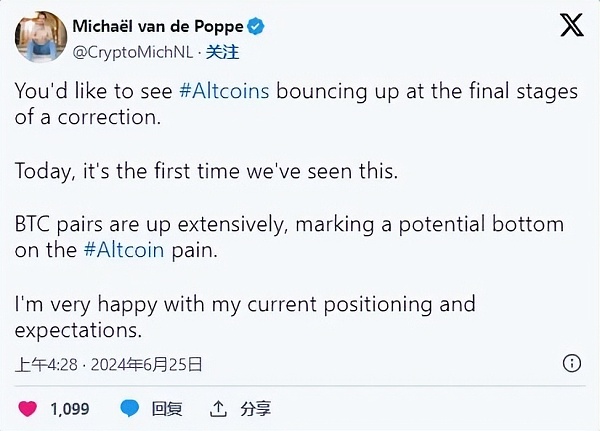The height and width of the screenshot is (431, 600).
Task: Like the tweet with the heart icon
Action: (x=28, y=408)
